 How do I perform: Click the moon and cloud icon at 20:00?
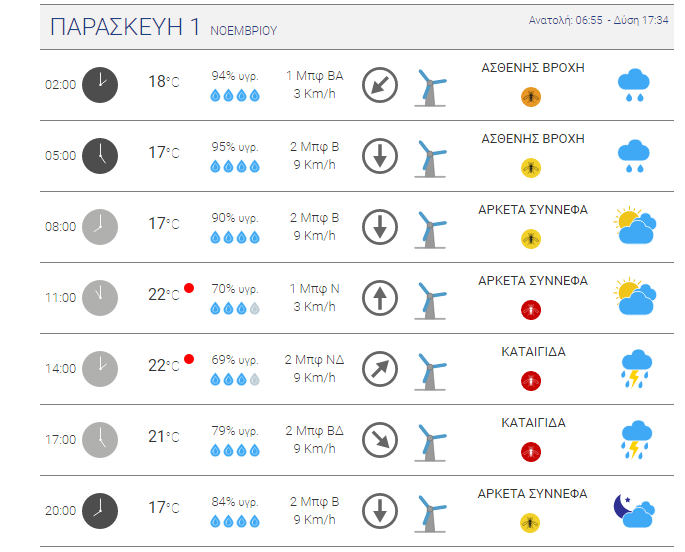[x=634, y=510]
